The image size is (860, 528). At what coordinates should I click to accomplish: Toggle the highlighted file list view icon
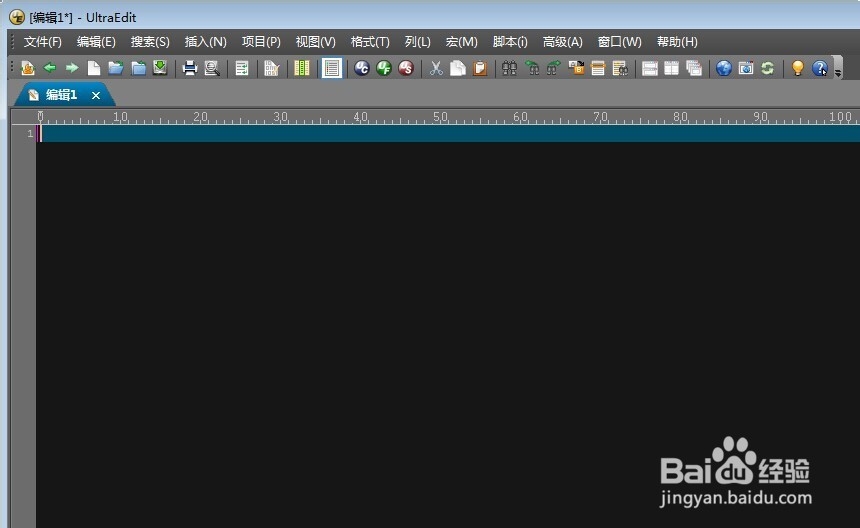point(332,68)
